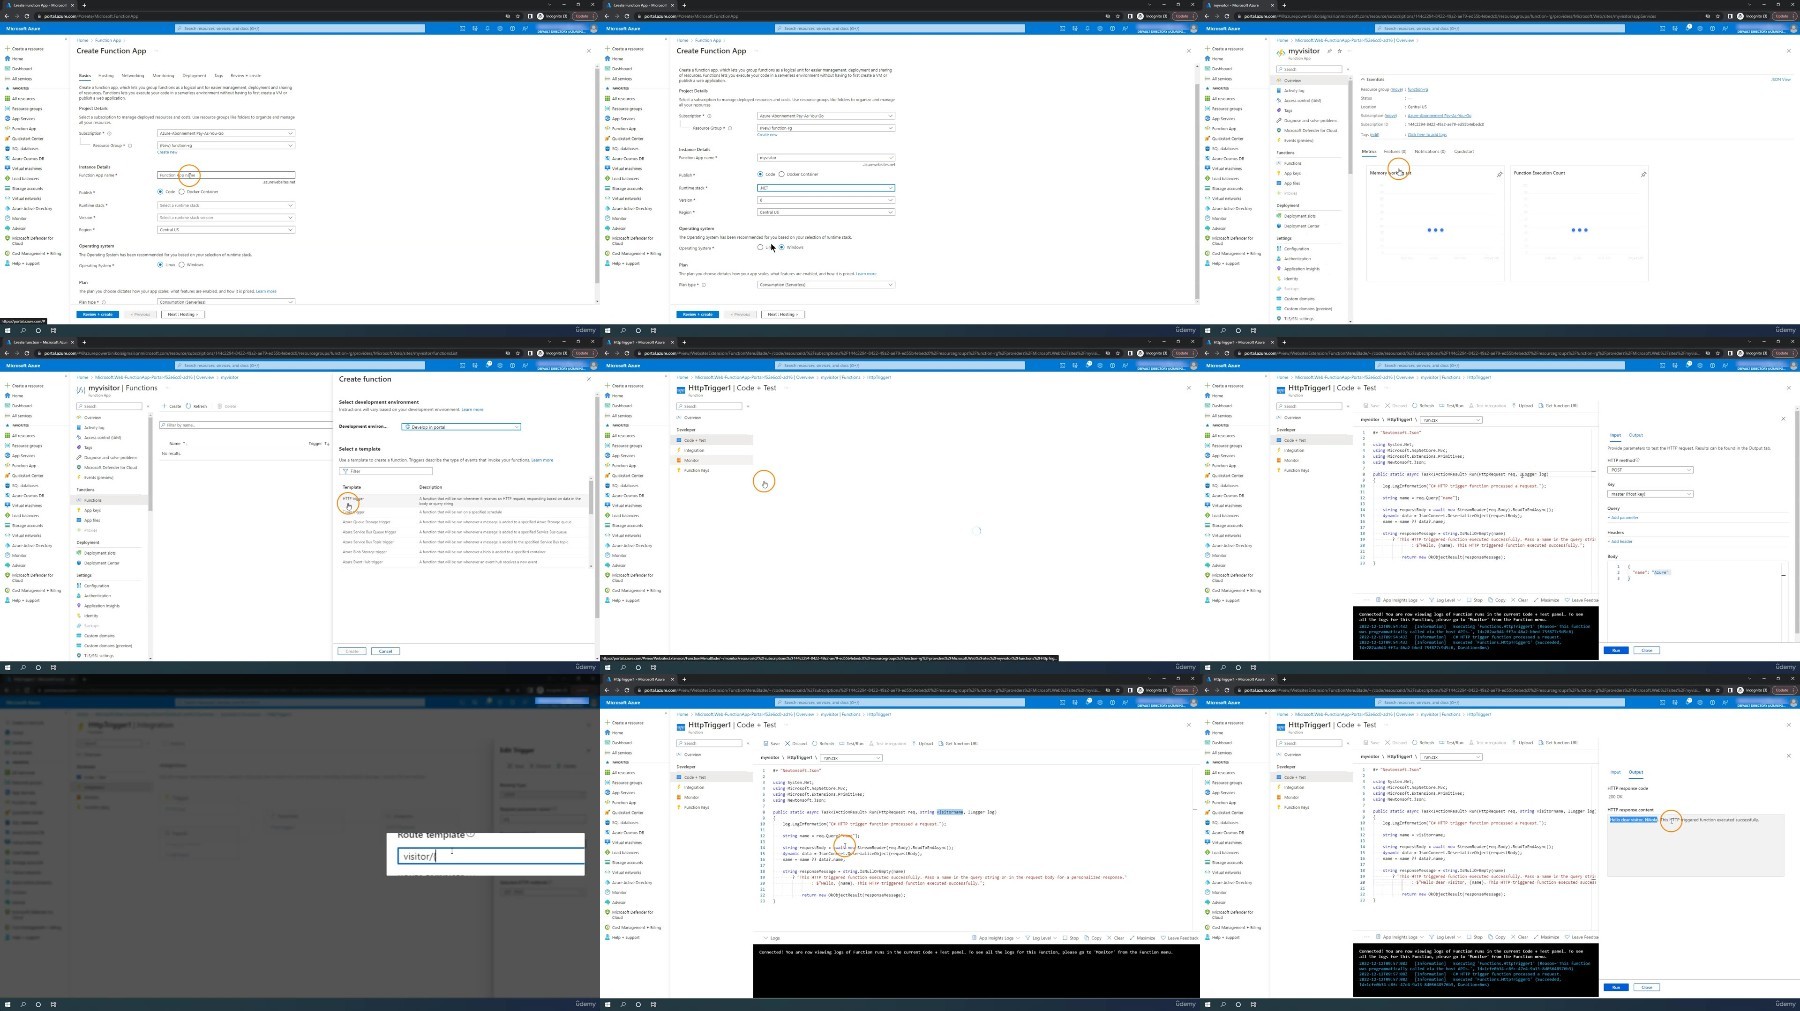Open .NET runtime stack dropdown in myvisitor-named form
The width and height of the screenshot is (1800, 1011).
[826, 188]
